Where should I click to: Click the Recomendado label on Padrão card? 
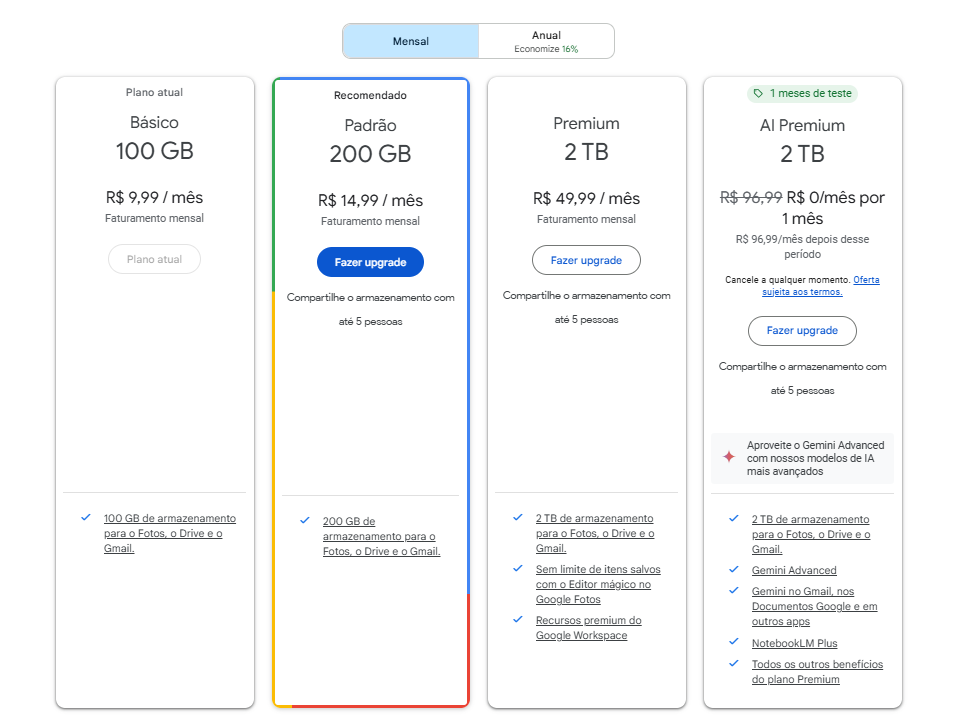[370, 95]
